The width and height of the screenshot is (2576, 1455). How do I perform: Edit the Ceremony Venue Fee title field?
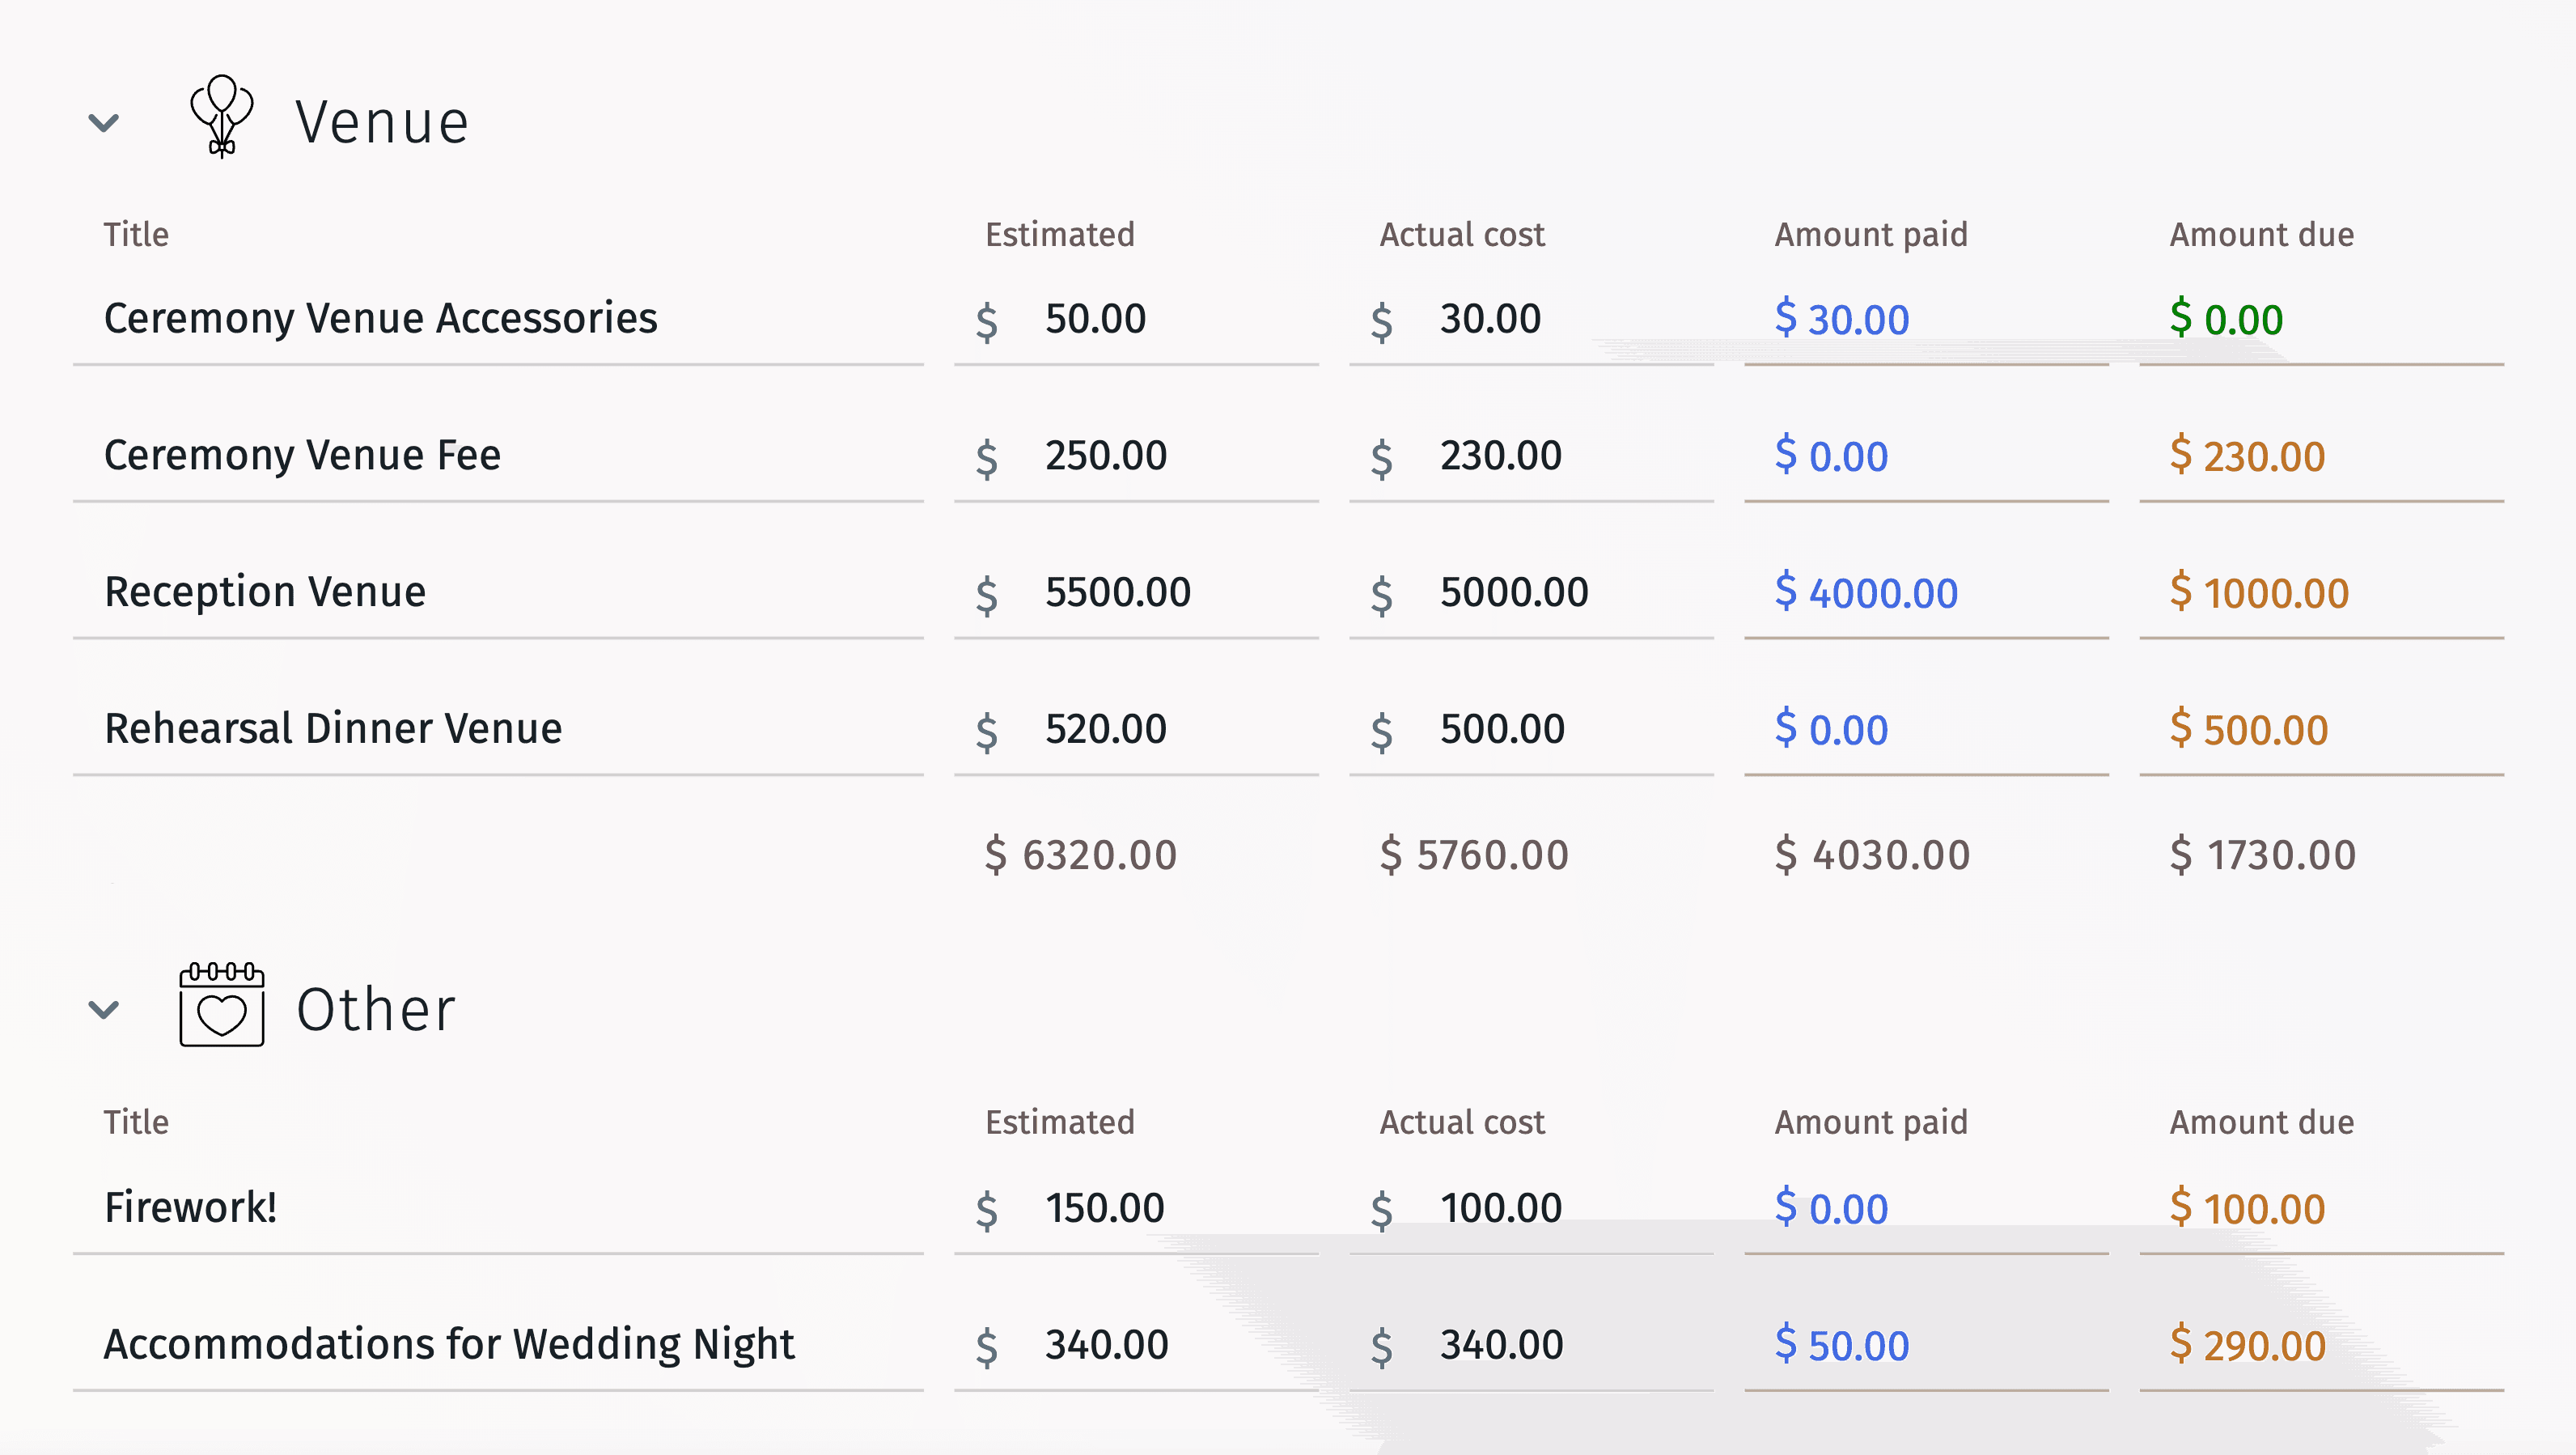coord(303,456)
